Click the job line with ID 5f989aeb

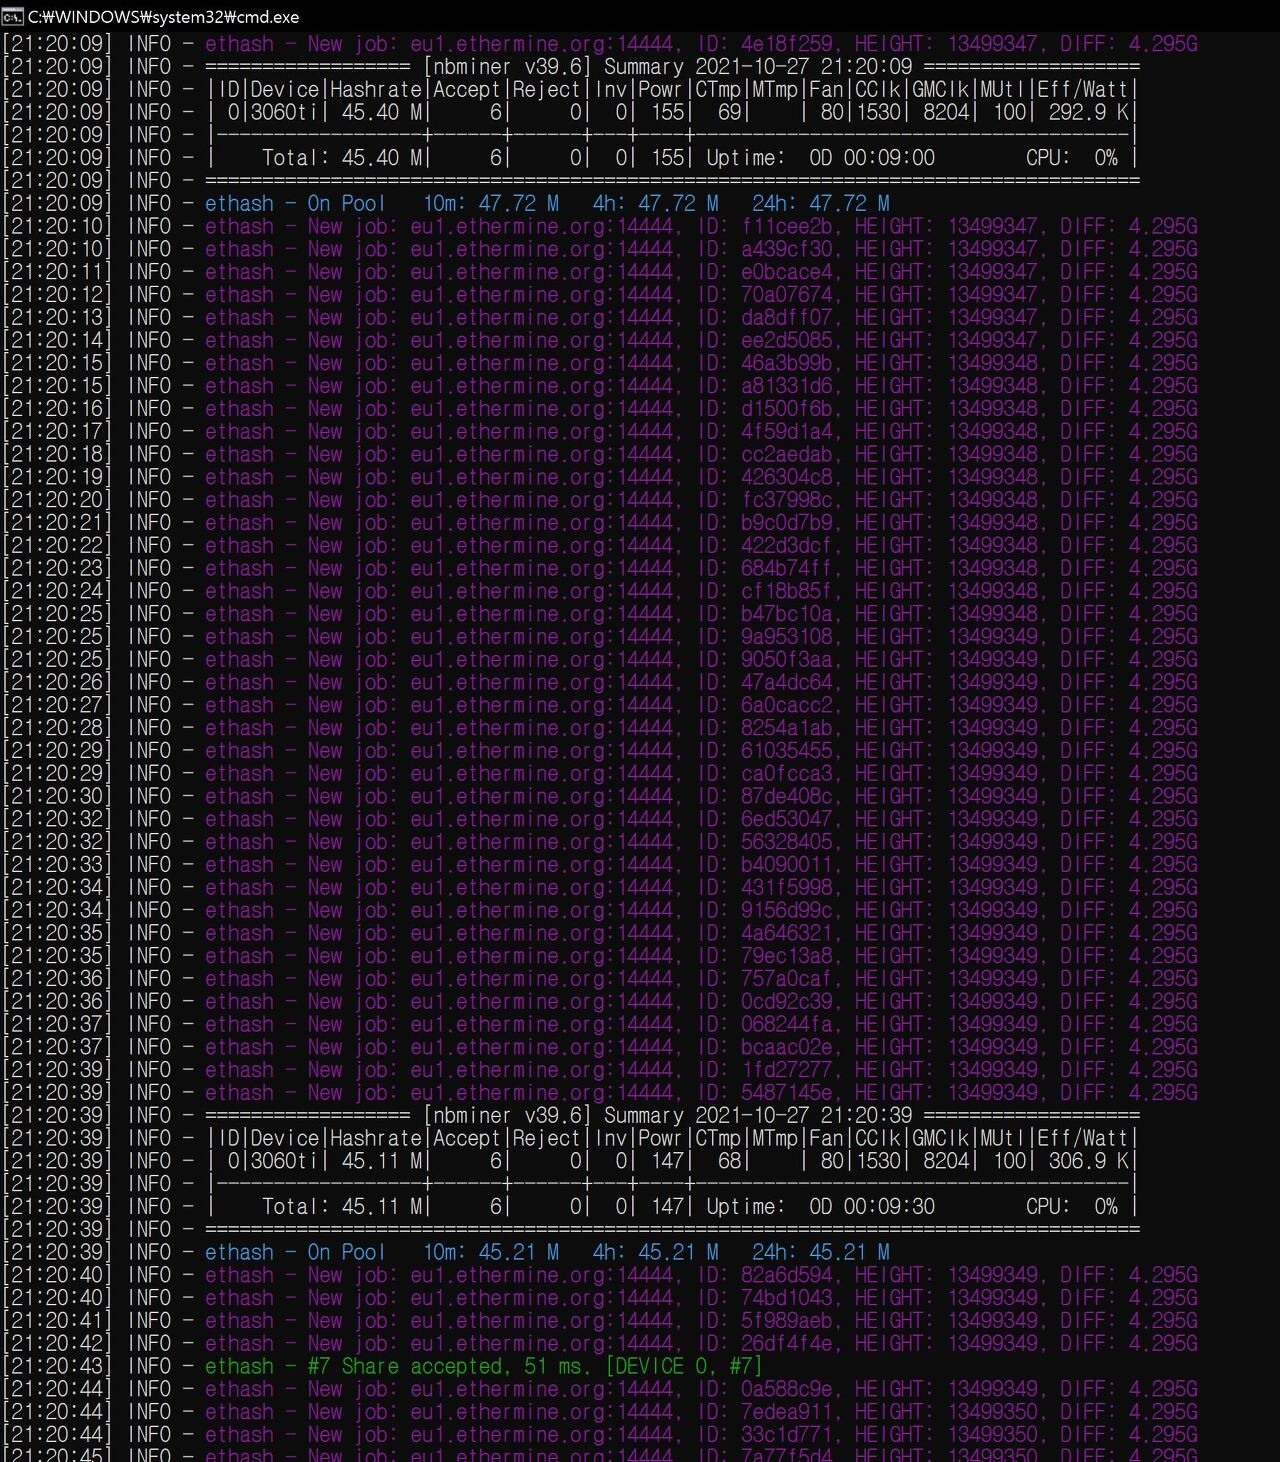coord(600,1321)
